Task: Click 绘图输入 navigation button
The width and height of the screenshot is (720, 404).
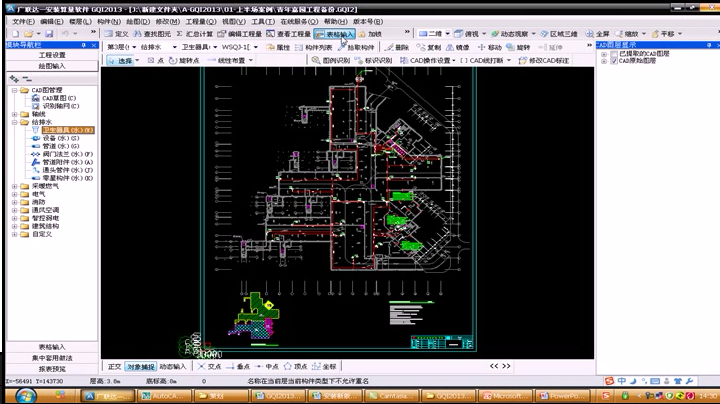Action: pyautogui.click(x=52, y=66)
